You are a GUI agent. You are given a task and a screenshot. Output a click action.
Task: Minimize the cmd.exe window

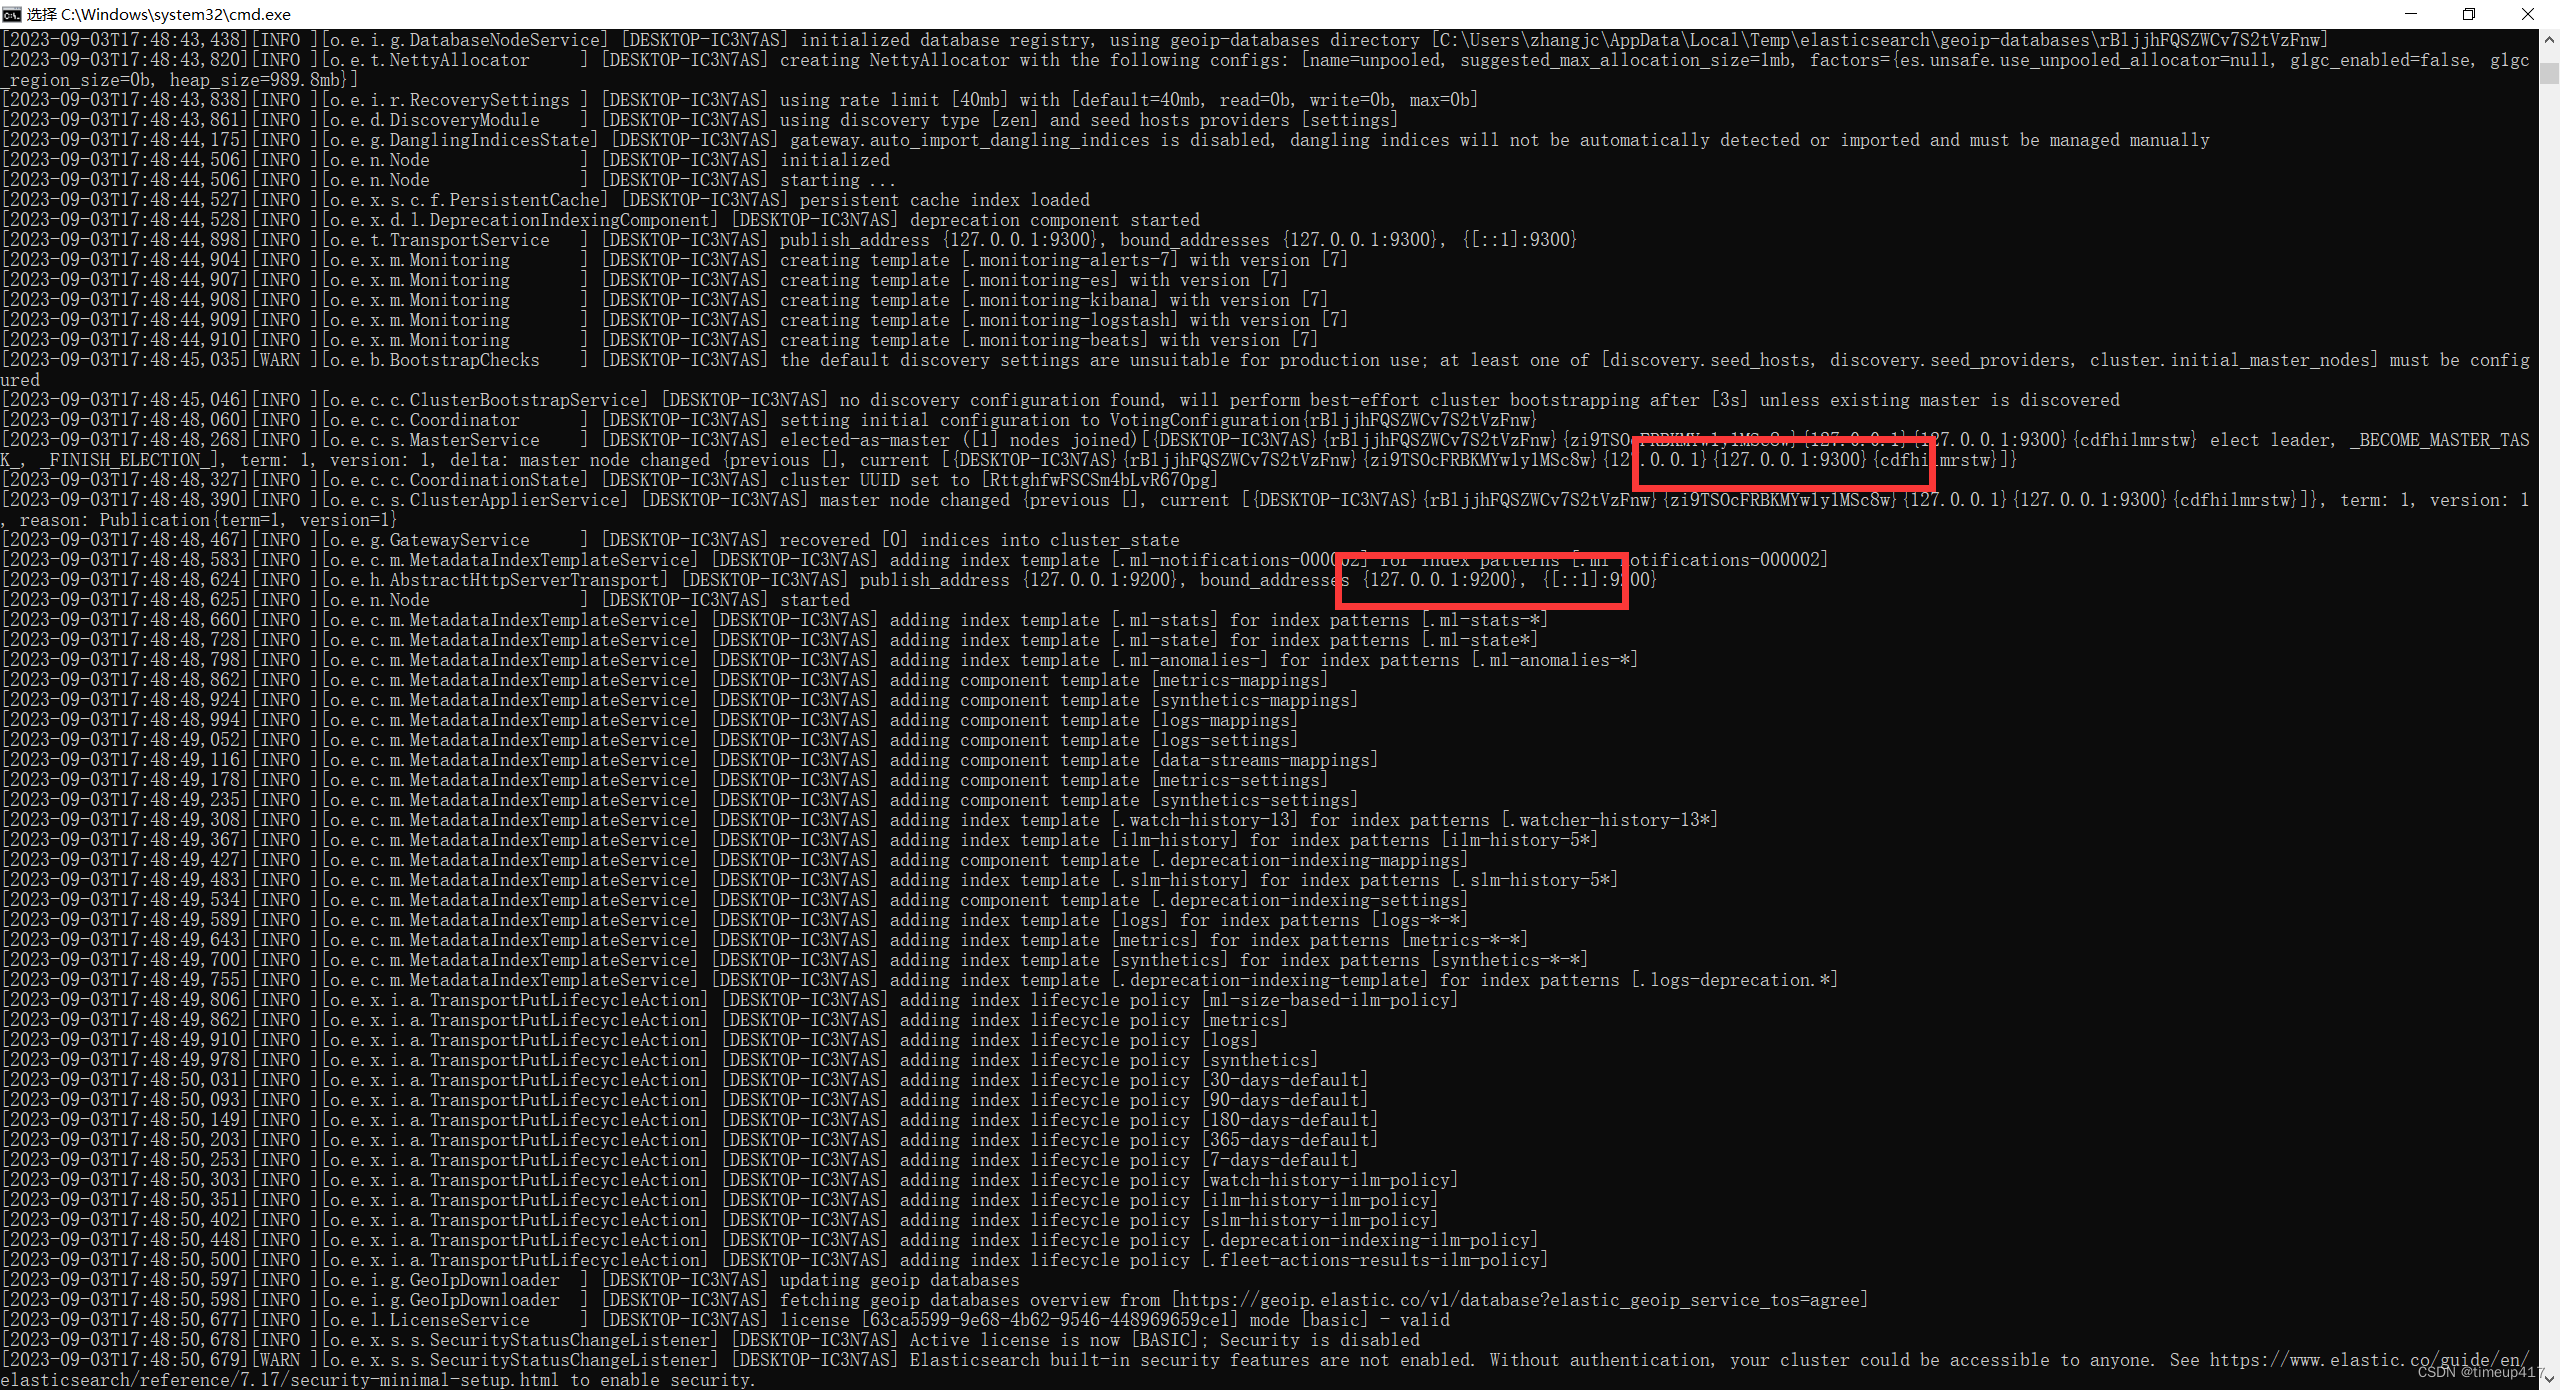pos(2410,14)
